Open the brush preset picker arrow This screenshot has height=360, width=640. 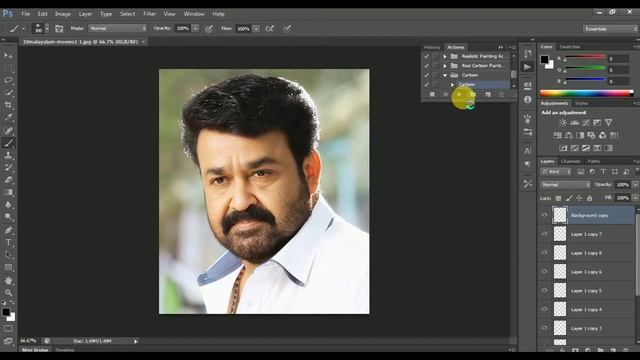(47, 29)
